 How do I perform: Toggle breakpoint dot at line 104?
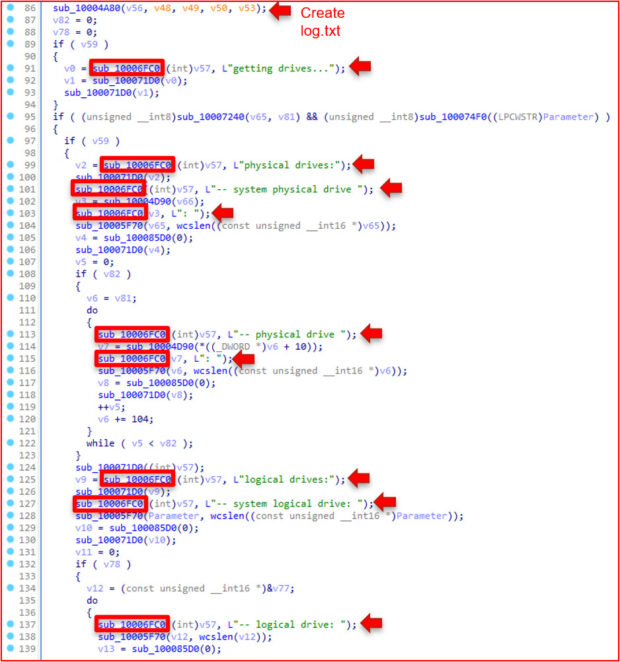[11, 225]
